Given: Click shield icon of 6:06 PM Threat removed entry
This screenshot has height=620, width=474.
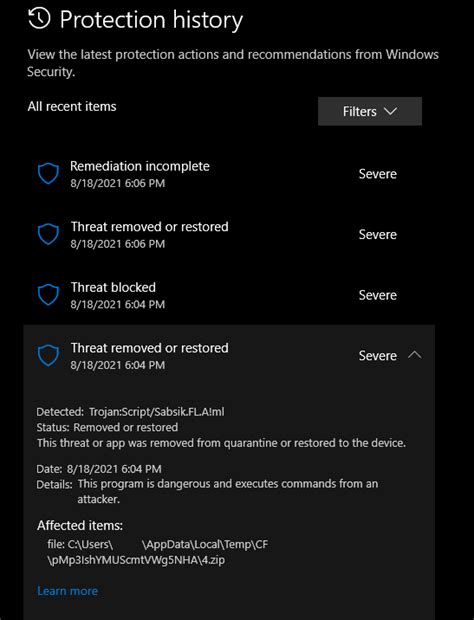Looking at the screenshot, I should [48, 234].
